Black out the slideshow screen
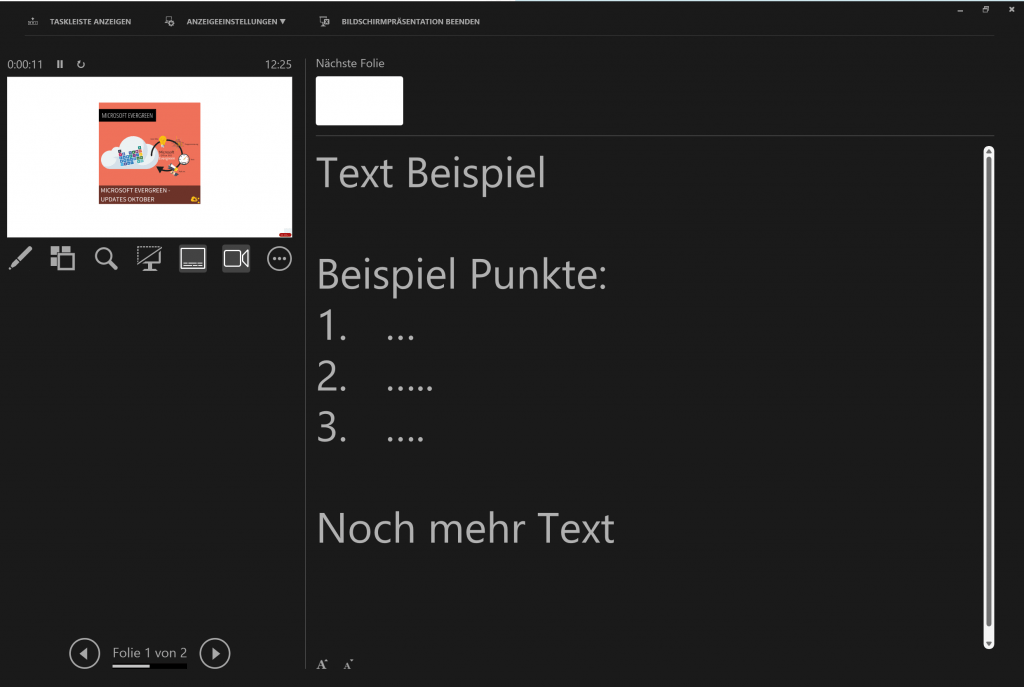 149,259
